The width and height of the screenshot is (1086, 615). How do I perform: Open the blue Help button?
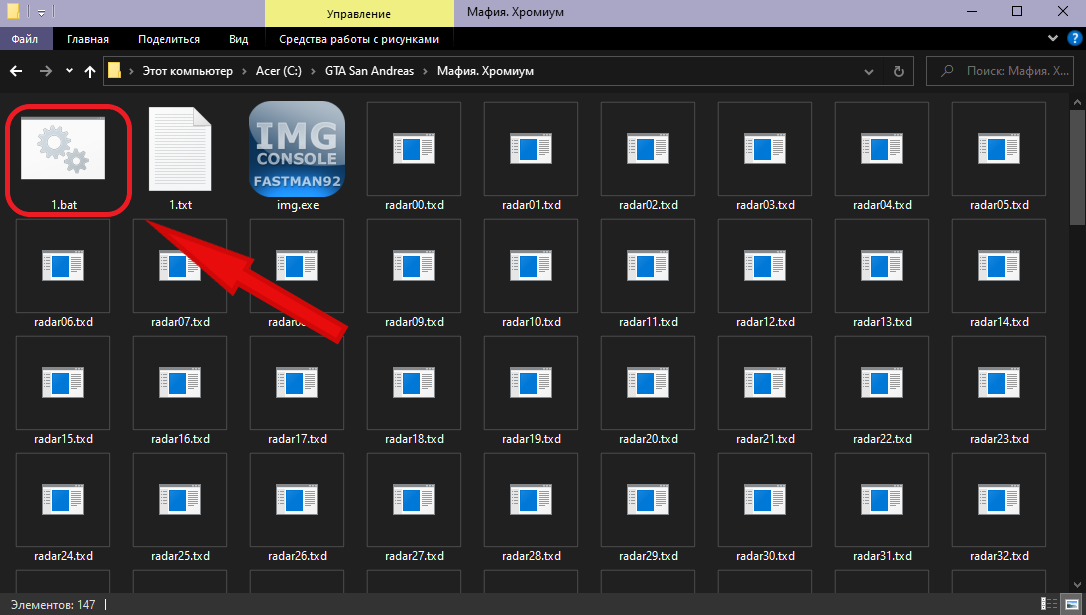click(x=1074, y=39)
